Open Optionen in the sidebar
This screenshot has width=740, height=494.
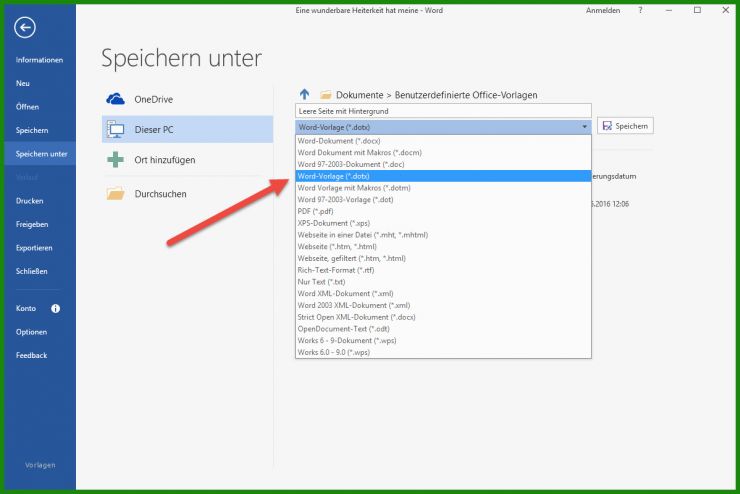31,332
